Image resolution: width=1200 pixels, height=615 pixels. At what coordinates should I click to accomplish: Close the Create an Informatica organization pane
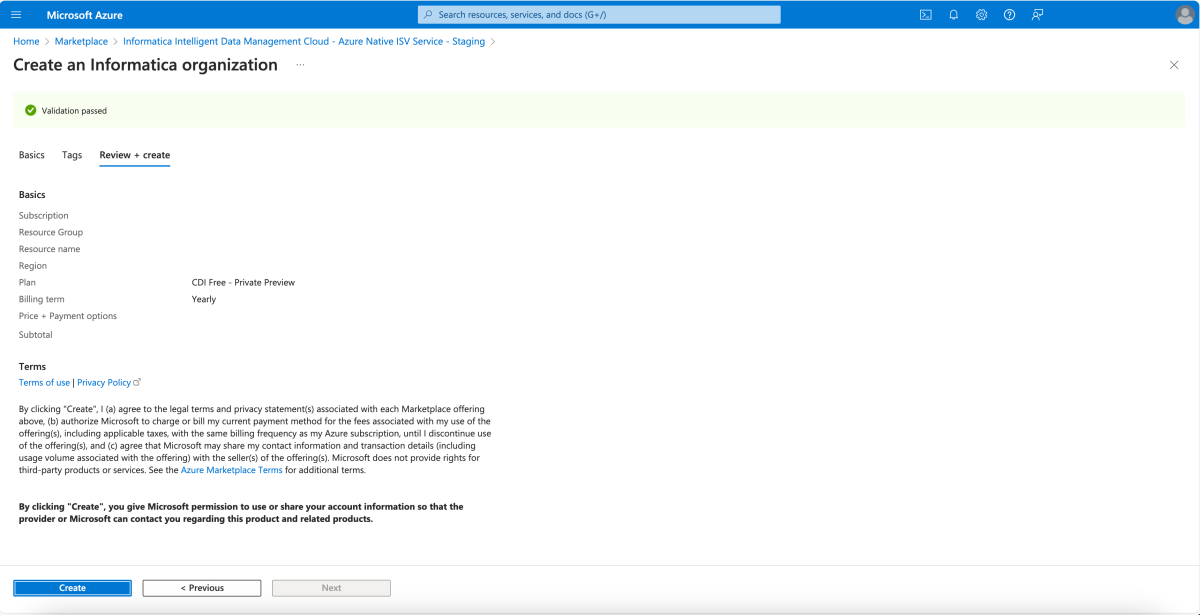click(x=1174, y=65)
